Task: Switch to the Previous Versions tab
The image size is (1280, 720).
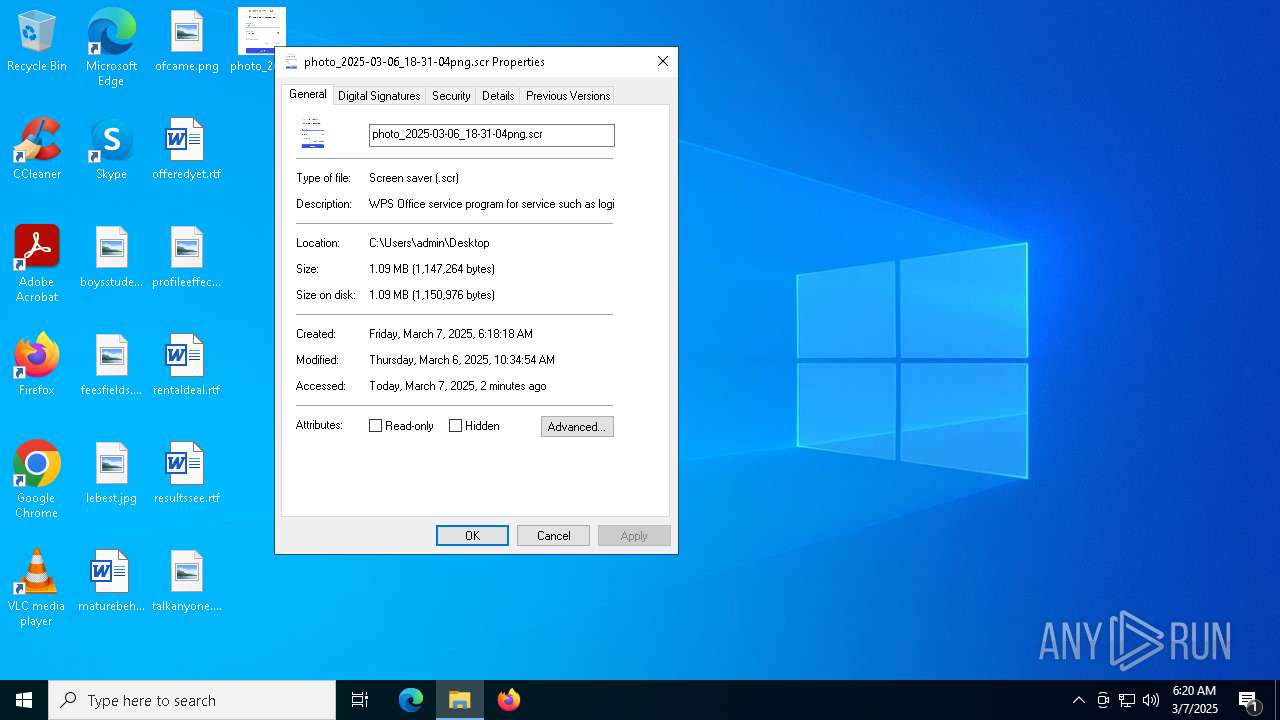Action: pyautogui.click(x=568, y=96)
